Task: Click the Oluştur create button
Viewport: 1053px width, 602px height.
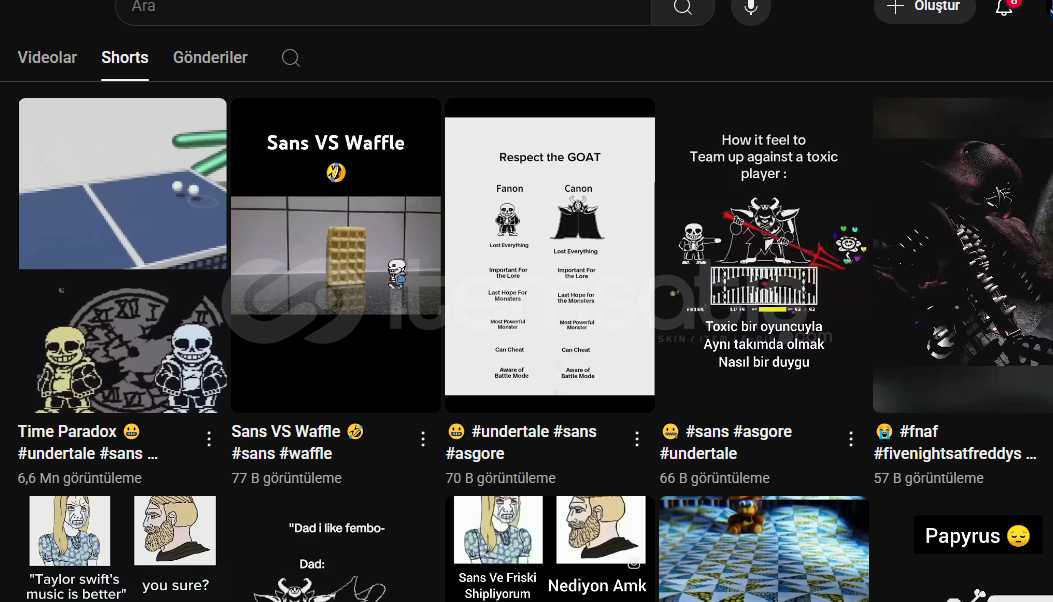Action: point(924,8)
